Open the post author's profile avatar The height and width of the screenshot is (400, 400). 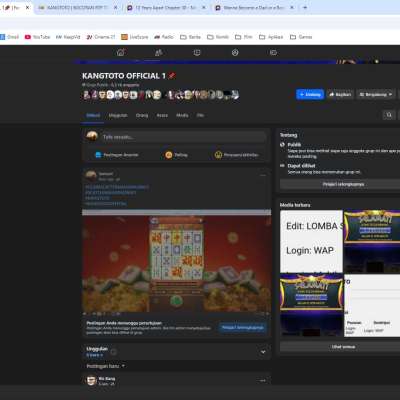[91, 176]
